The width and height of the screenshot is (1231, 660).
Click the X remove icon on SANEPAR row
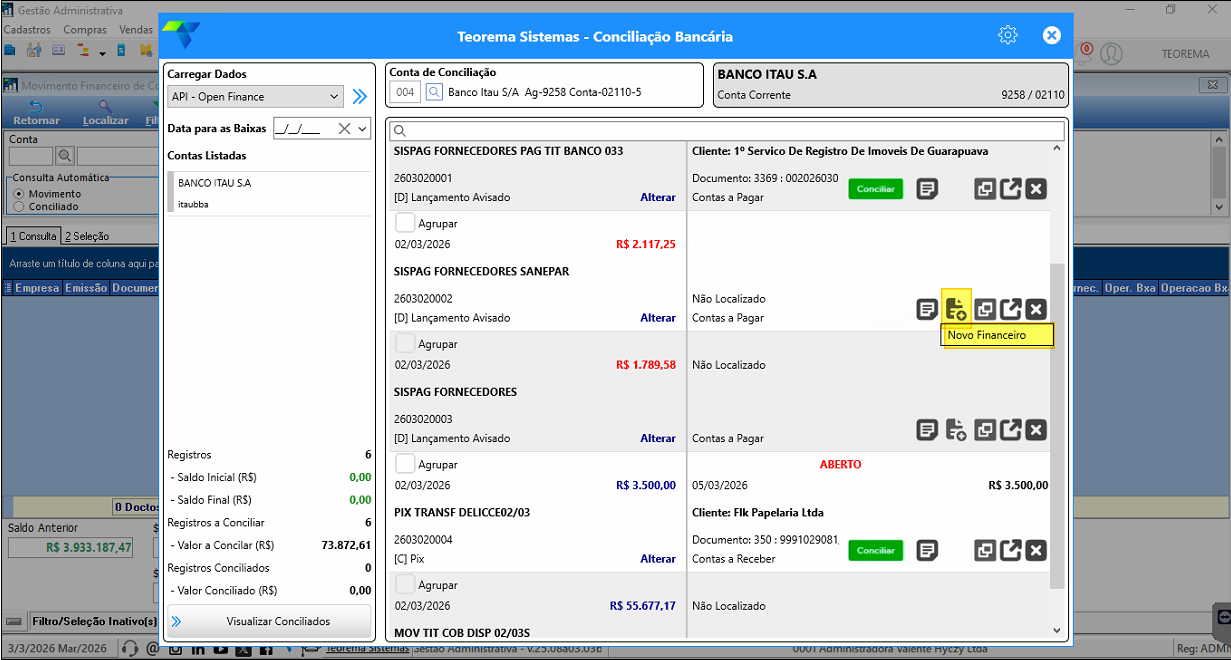tap(1036, 310)
